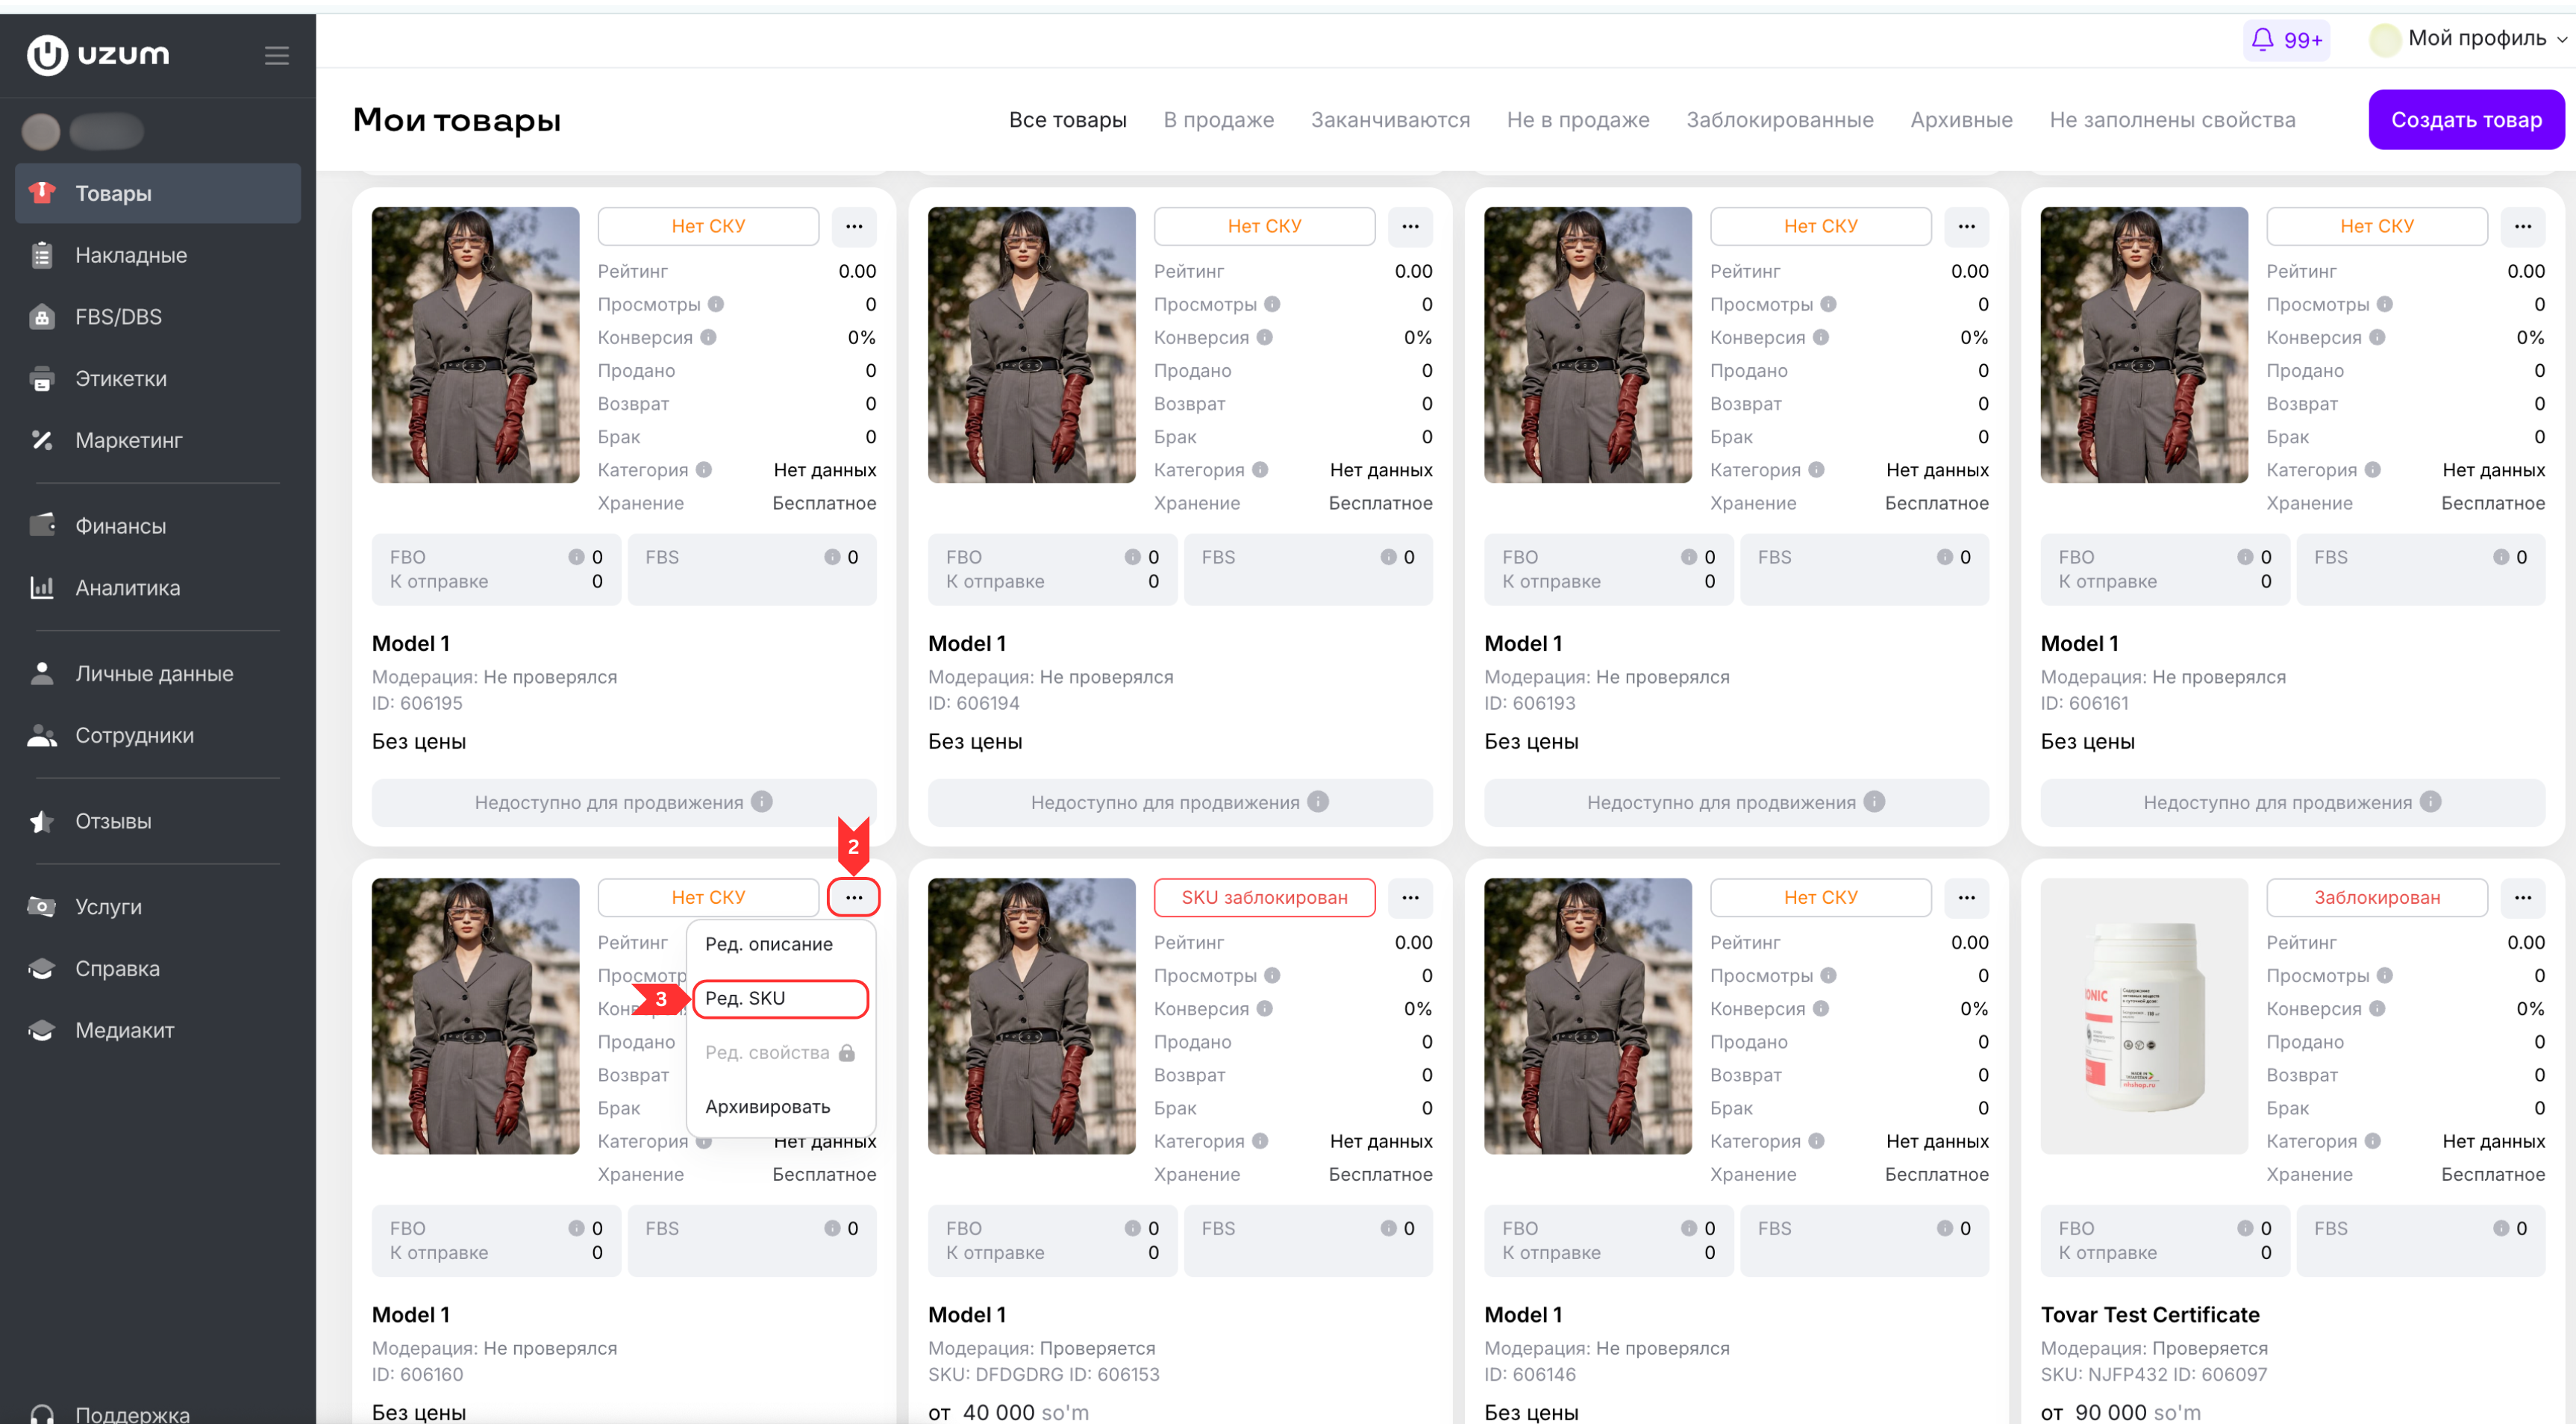Open Услуги in the sidebar
Image resolution: width=2576 pixels, height=1424 pixels.
tap(158, 907)
